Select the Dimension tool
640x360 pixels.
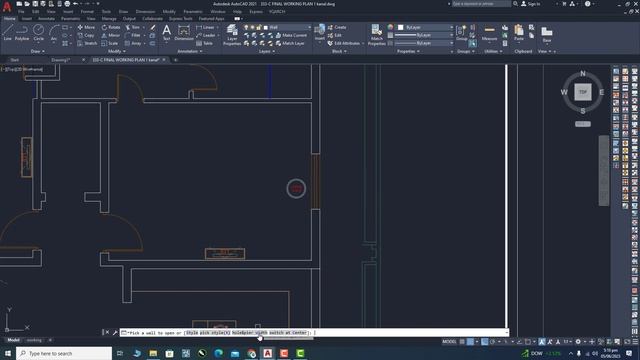click(184, 32)
